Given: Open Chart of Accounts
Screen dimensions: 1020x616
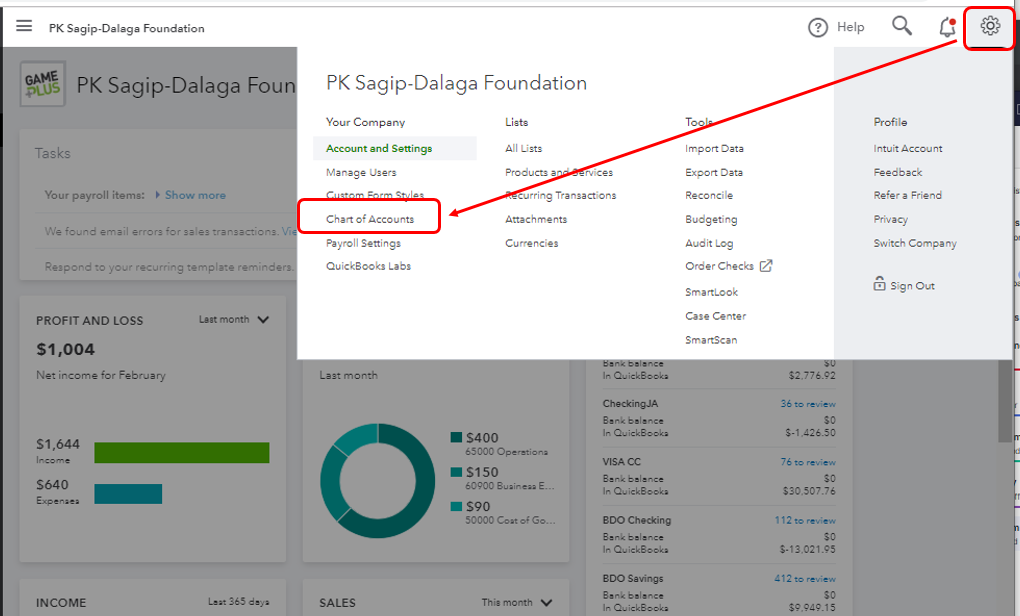Looking at the screenshot, I should point(369,219).
